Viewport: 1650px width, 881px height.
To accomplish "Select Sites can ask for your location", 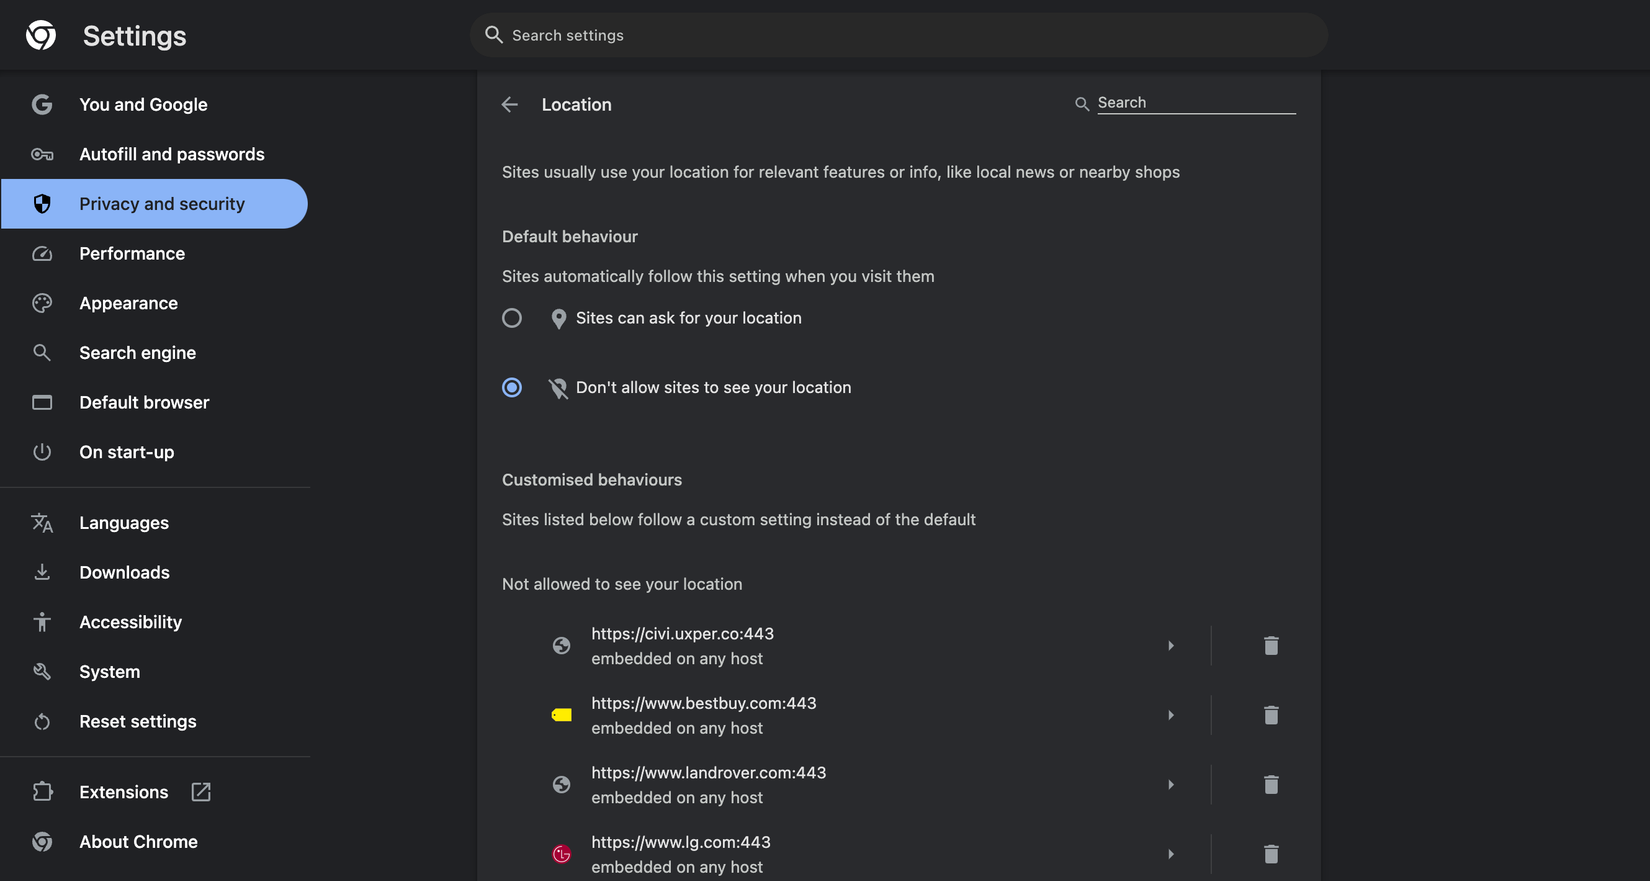I will (x=512, y=318).
